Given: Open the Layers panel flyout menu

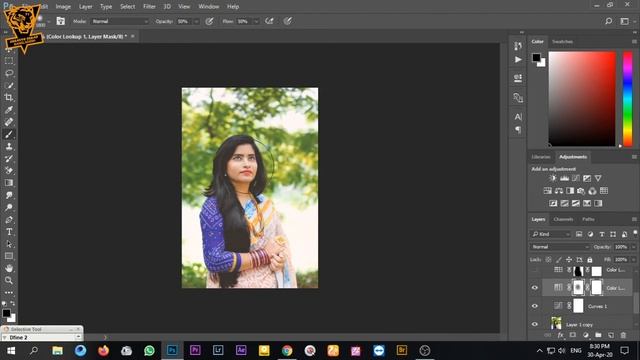Looking at the screenshot, I should click(x=634, y=219).
